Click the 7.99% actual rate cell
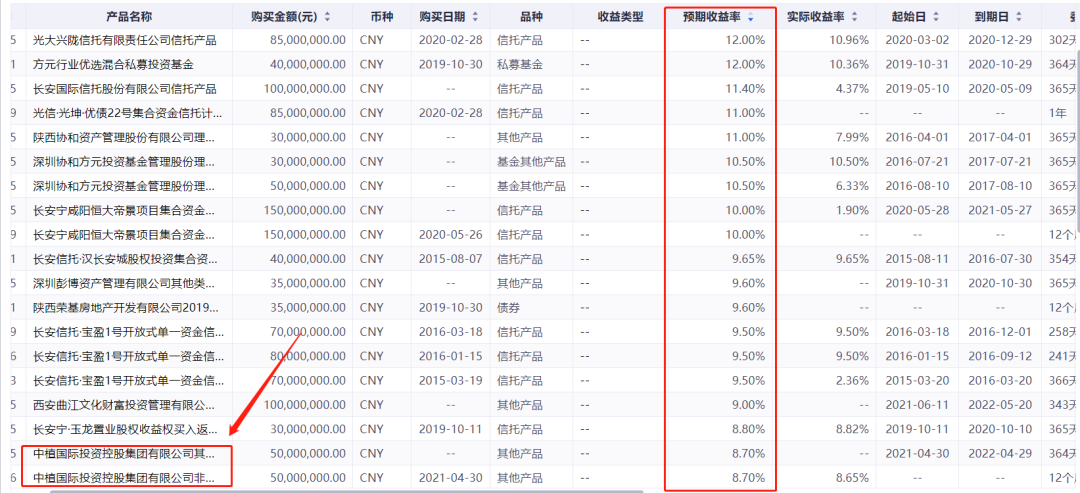Image resolution: width=1080 pixels, height=493 pixels. pyautogui.click(x=852, y=137)
